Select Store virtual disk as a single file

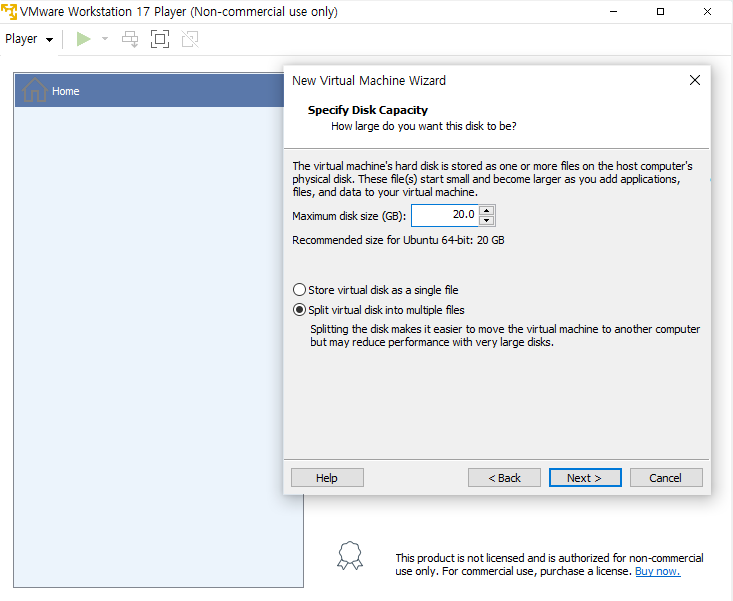(375, 290)
